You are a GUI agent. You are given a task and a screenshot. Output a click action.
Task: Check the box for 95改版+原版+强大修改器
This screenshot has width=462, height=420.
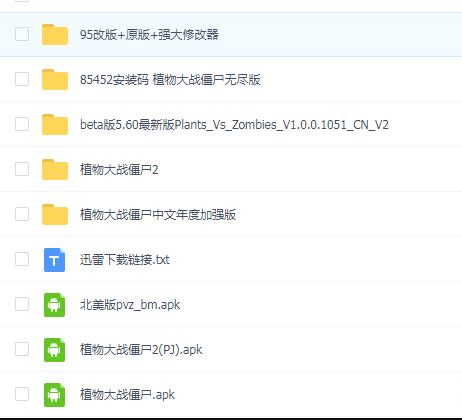[x=22, y=34]
